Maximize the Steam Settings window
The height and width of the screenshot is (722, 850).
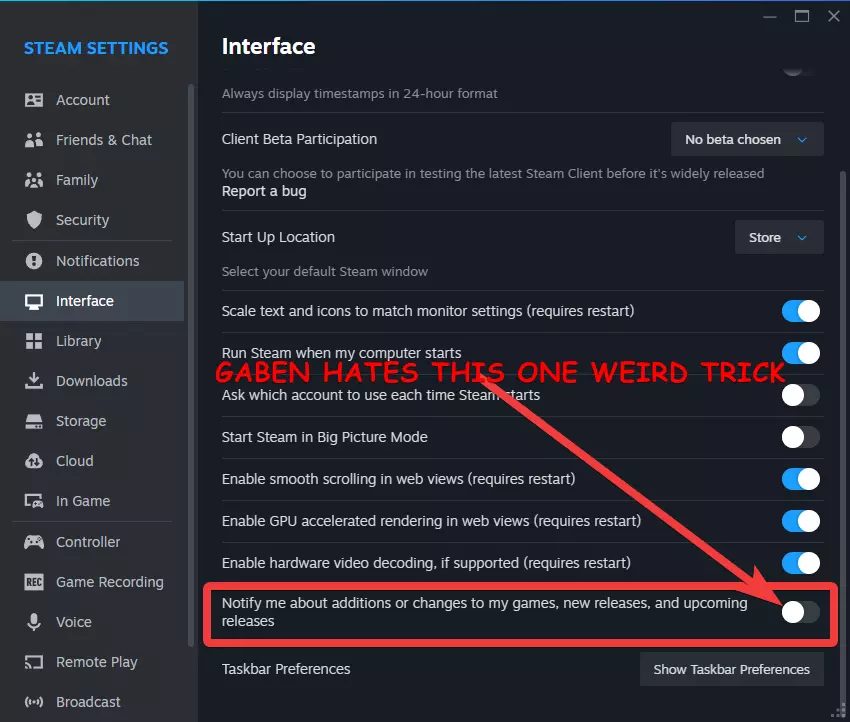tap(802, 16)
